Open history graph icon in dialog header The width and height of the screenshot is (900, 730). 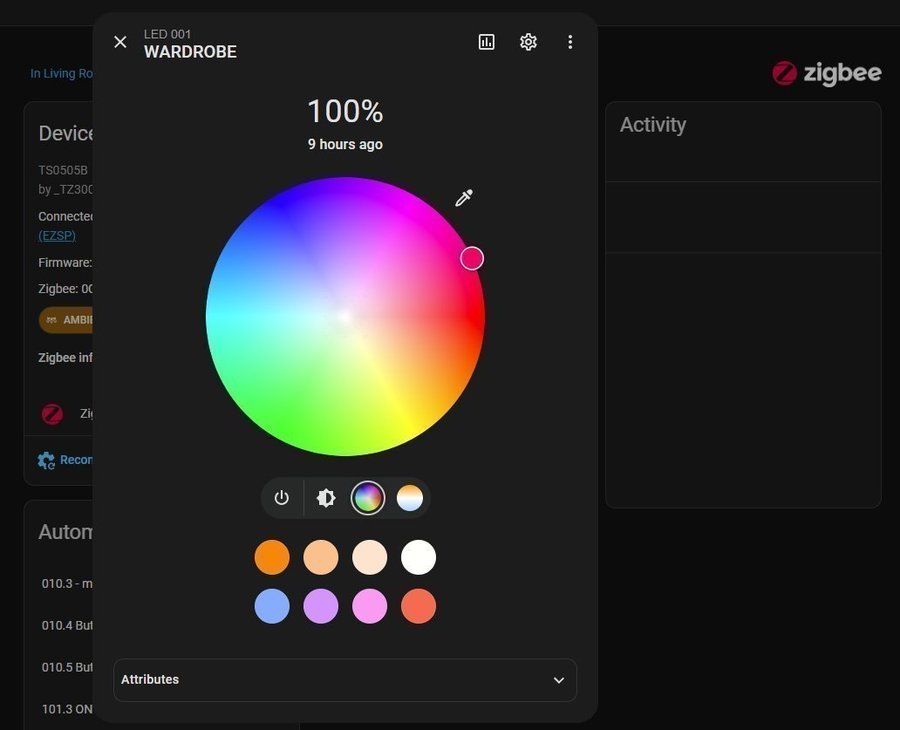click(487, 42)
